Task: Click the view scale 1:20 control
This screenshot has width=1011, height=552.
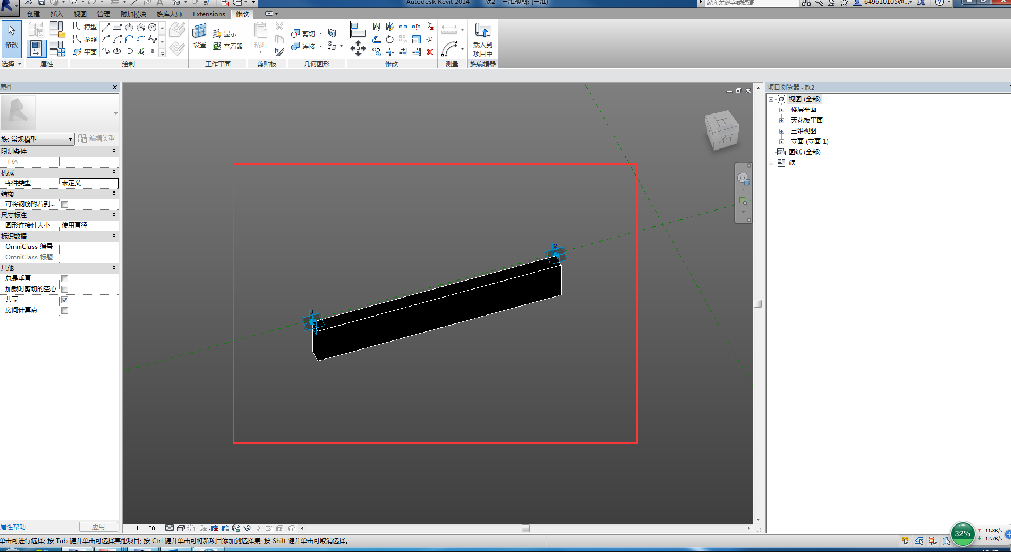Action: [144, 528]
